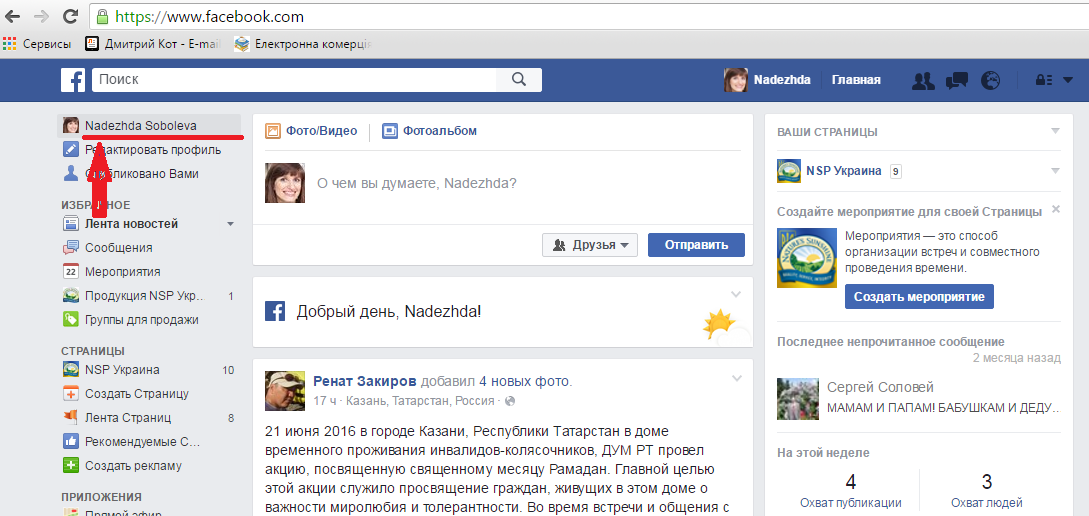This screenshot has width=1089, height=516.
Task: Click inside the Facebook search field
Action: coord(294,80)
